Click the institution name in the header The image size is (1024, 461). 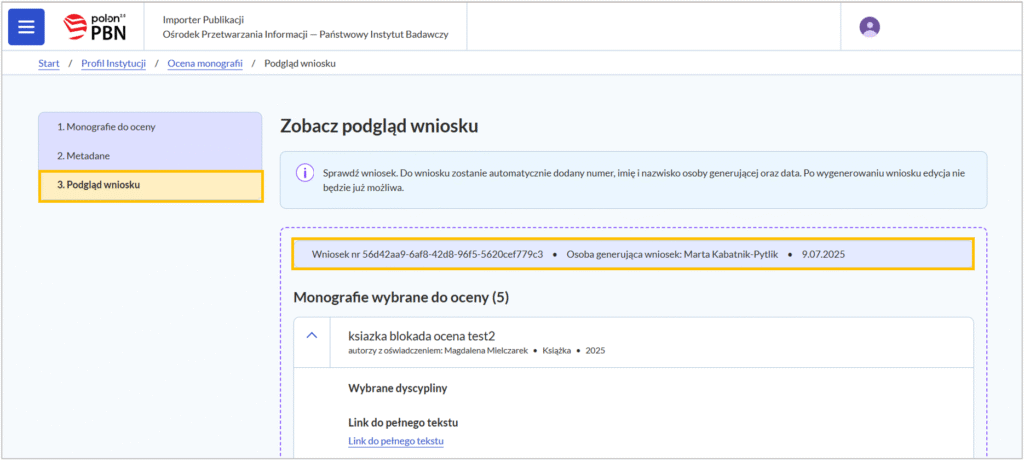tap(305, 34)
